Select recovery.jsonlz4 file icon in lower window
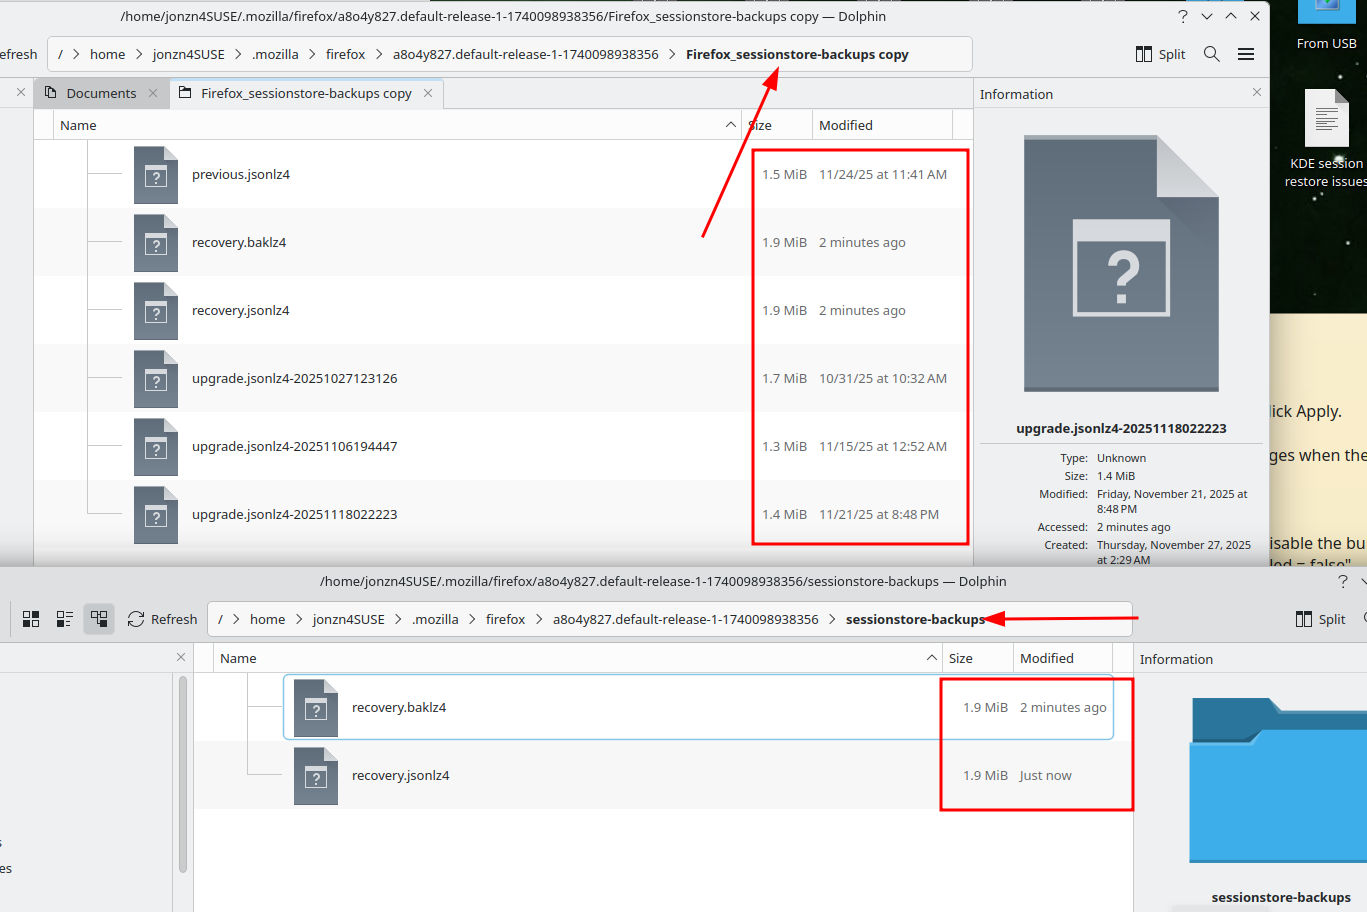This screenshot has height=912, width=1367. [316, 776]
